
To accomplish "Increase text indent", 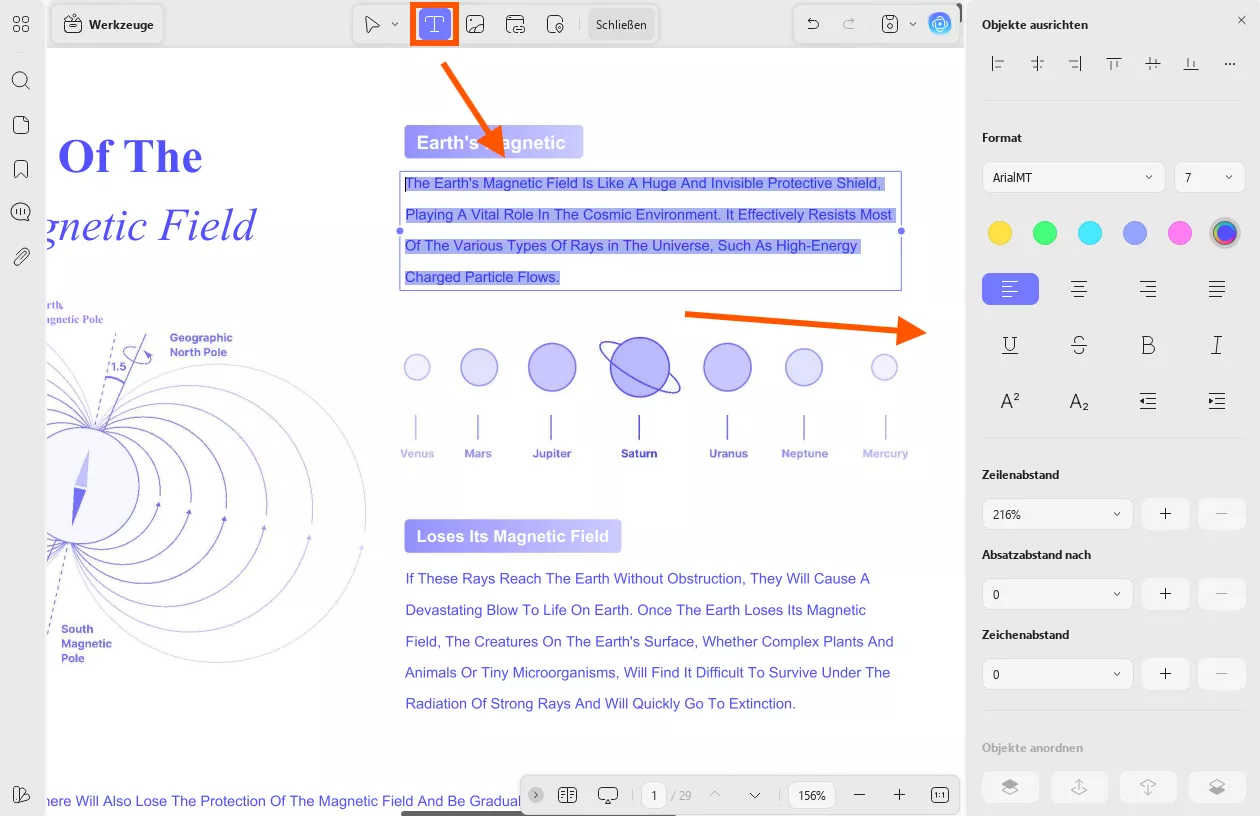I will (1217, 401).
